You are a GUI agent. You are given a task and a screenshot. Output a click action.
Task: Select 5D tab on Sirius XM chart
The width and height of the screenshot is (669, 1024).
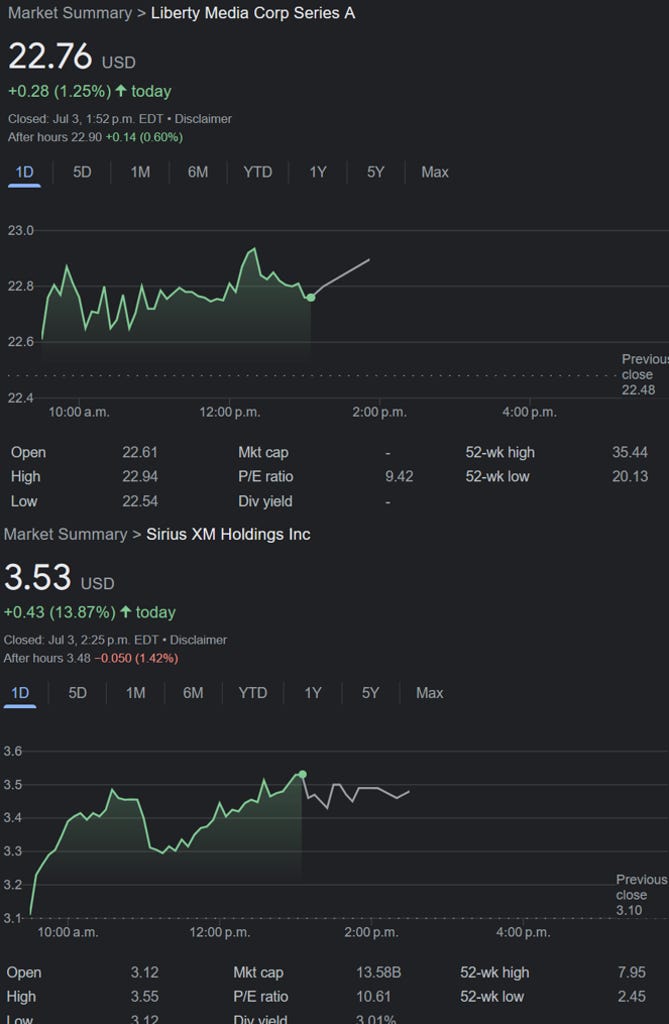click(x=78, y=693)
